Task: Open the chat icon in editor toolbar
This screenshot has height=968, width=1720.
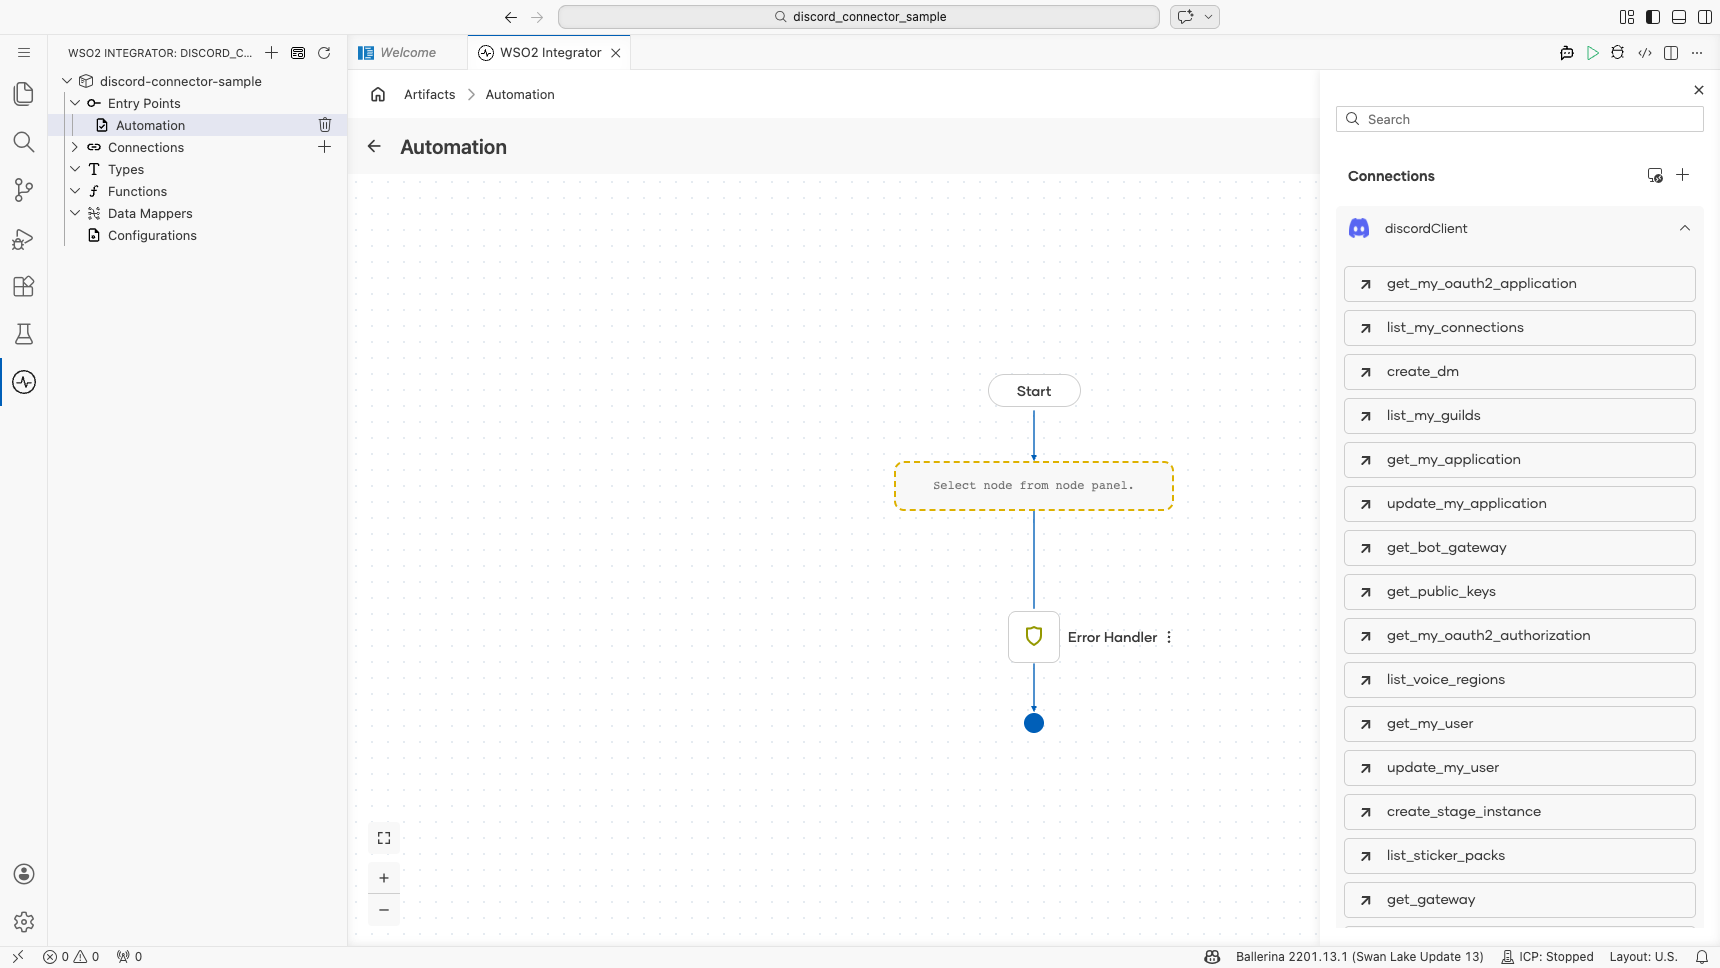Action: 1567,53
